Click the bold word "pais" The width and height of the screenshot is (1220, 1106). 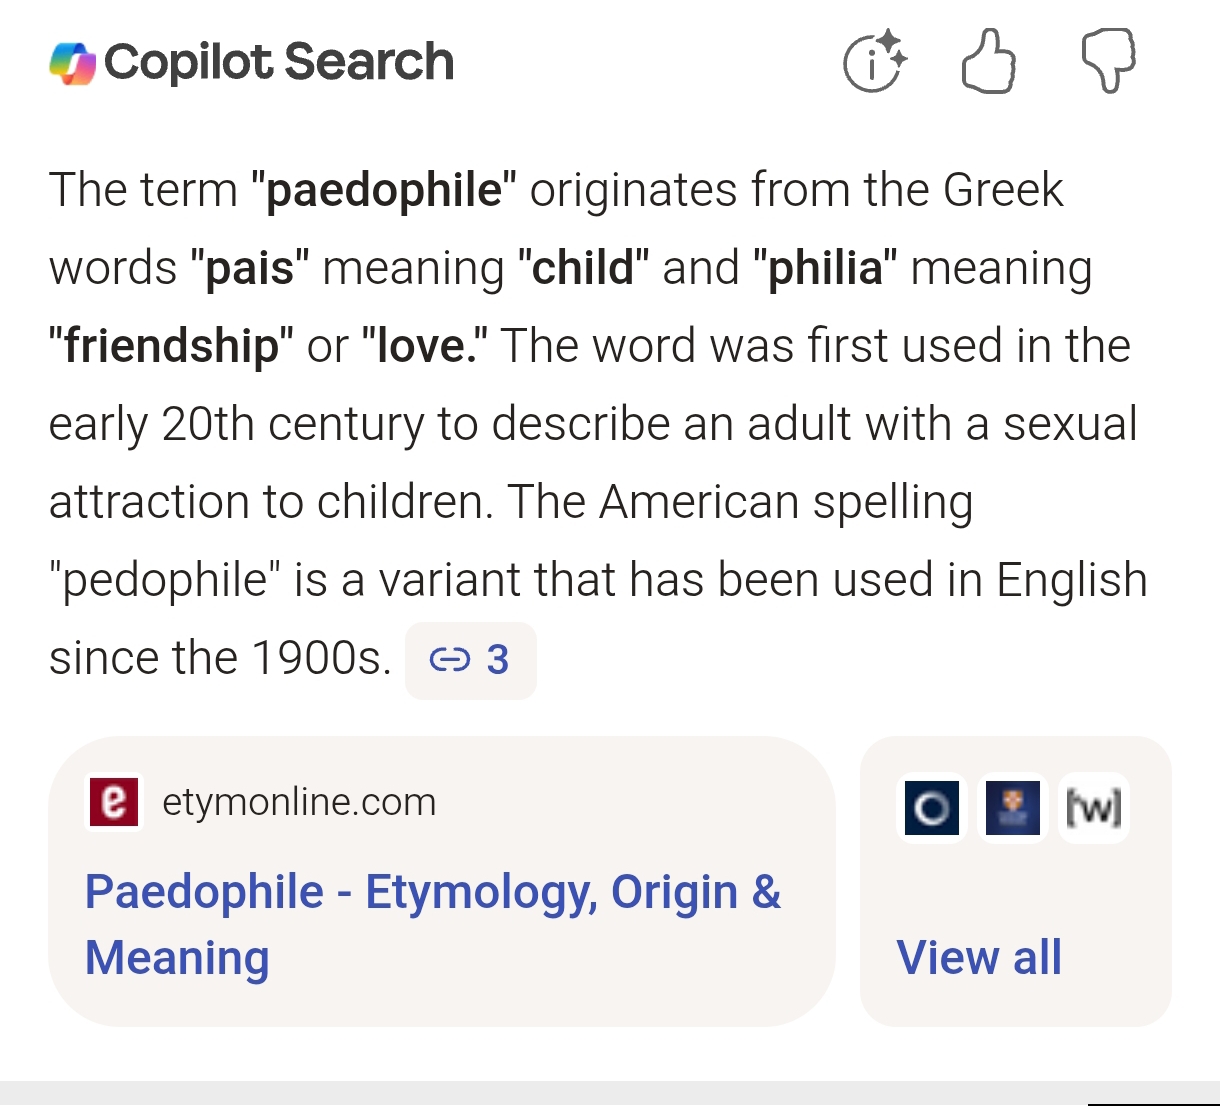point(250,268)
